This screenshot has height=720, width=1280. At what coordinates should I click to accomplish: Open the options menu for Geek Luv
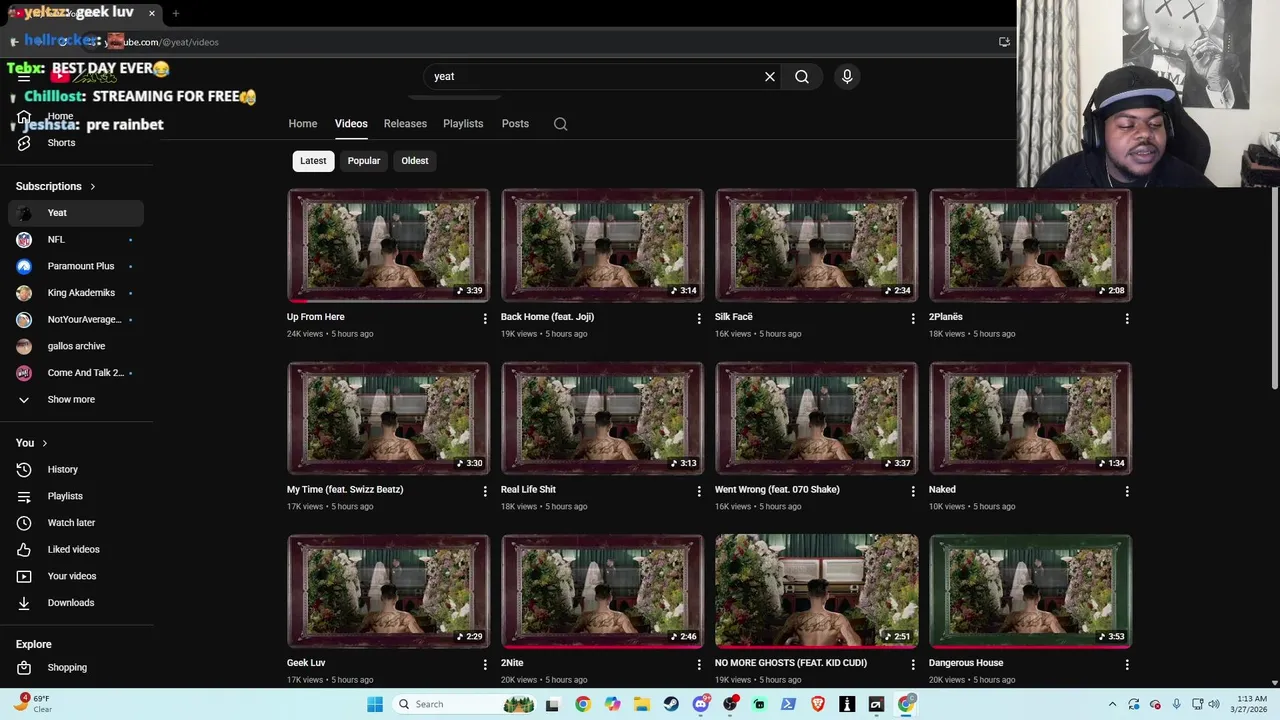485,664
